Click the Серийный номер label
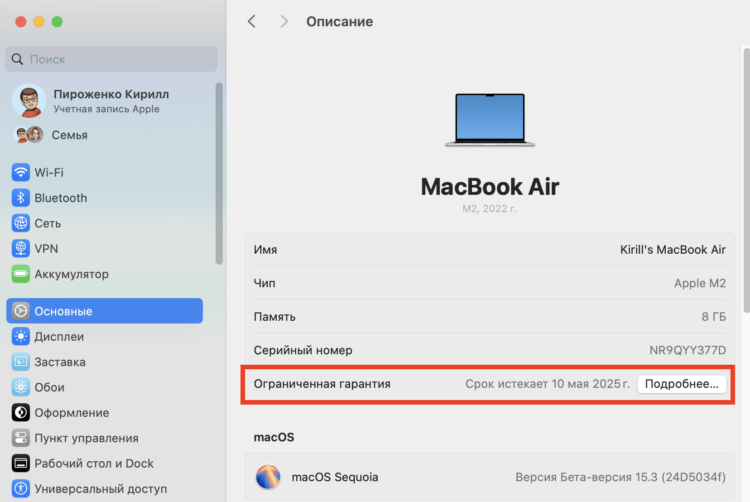 303,350
